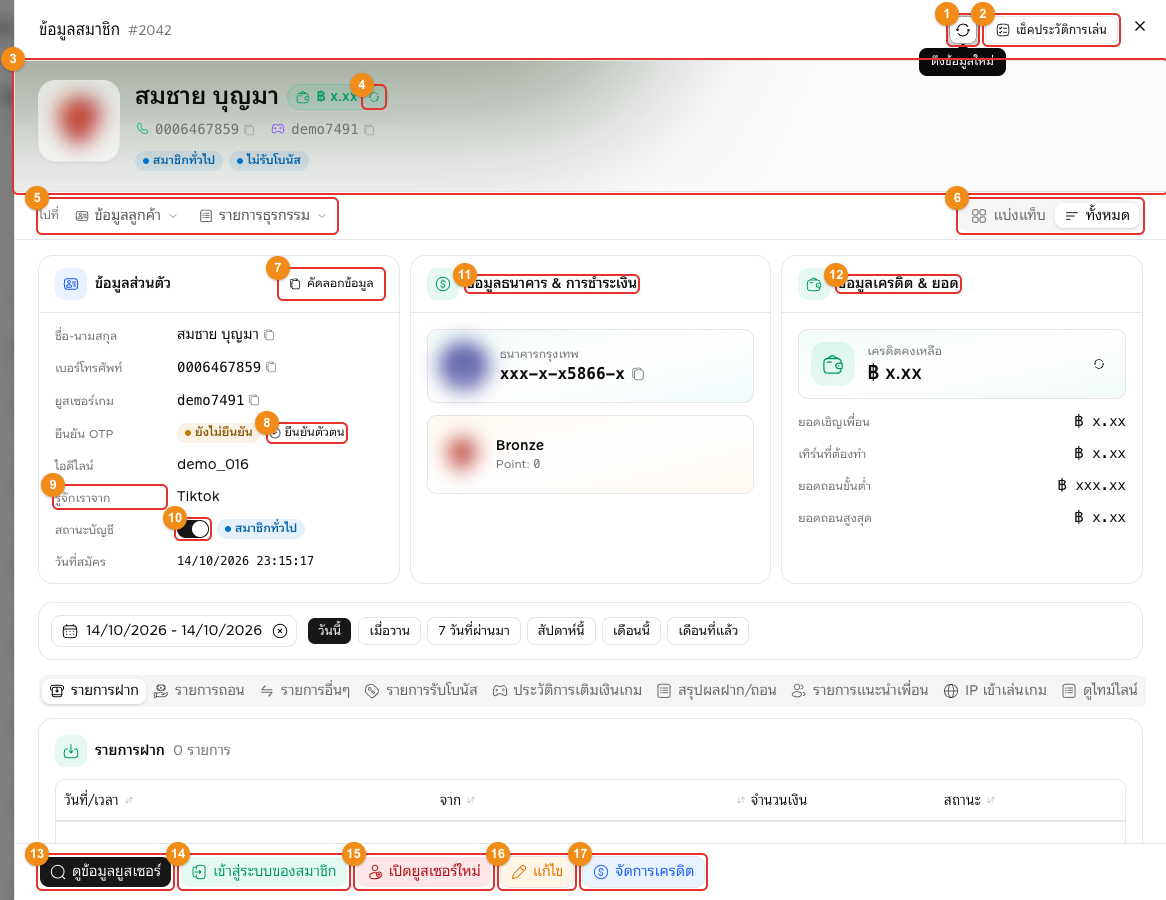Click the refresh data icon beside เช็คประวัติการเล่น
This screenshot has height=900, width=1166.
point(963,30)
